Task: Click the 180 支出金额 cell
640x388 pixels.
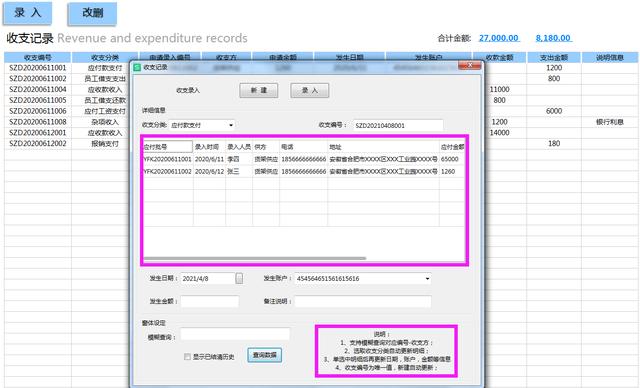Action: [554, 144]
